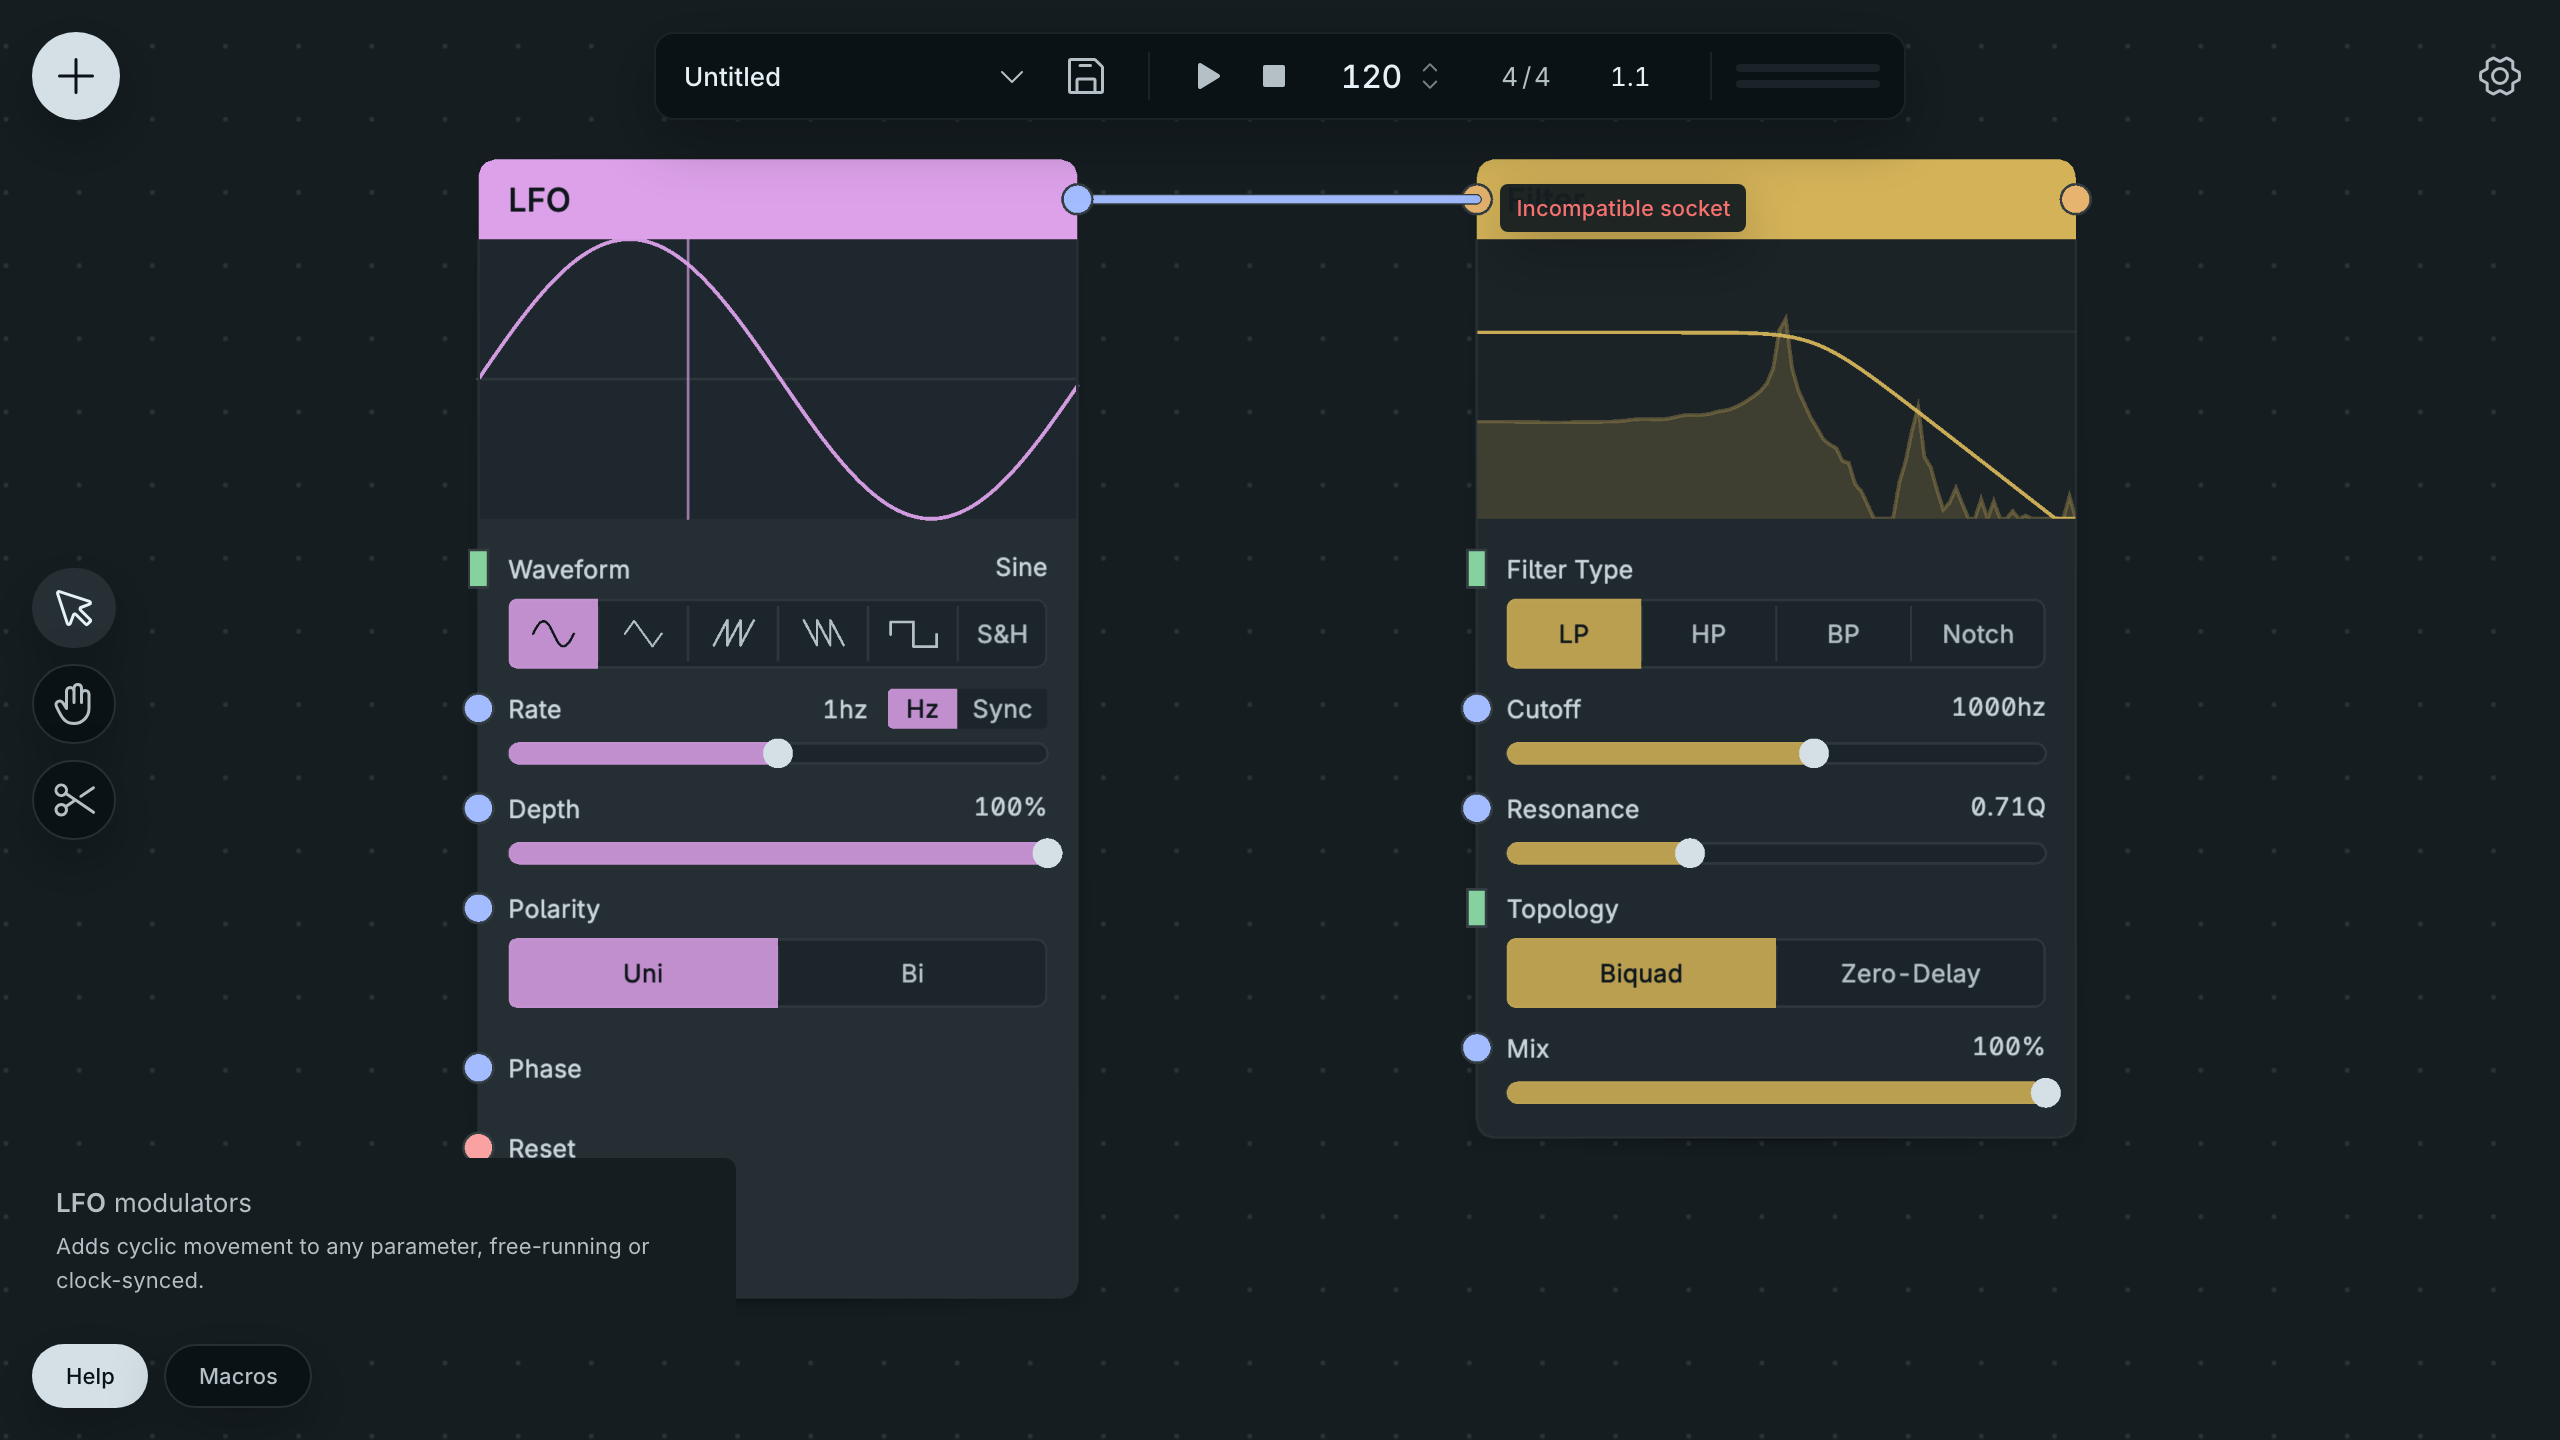Click the Resonance slider handle

1689,853
